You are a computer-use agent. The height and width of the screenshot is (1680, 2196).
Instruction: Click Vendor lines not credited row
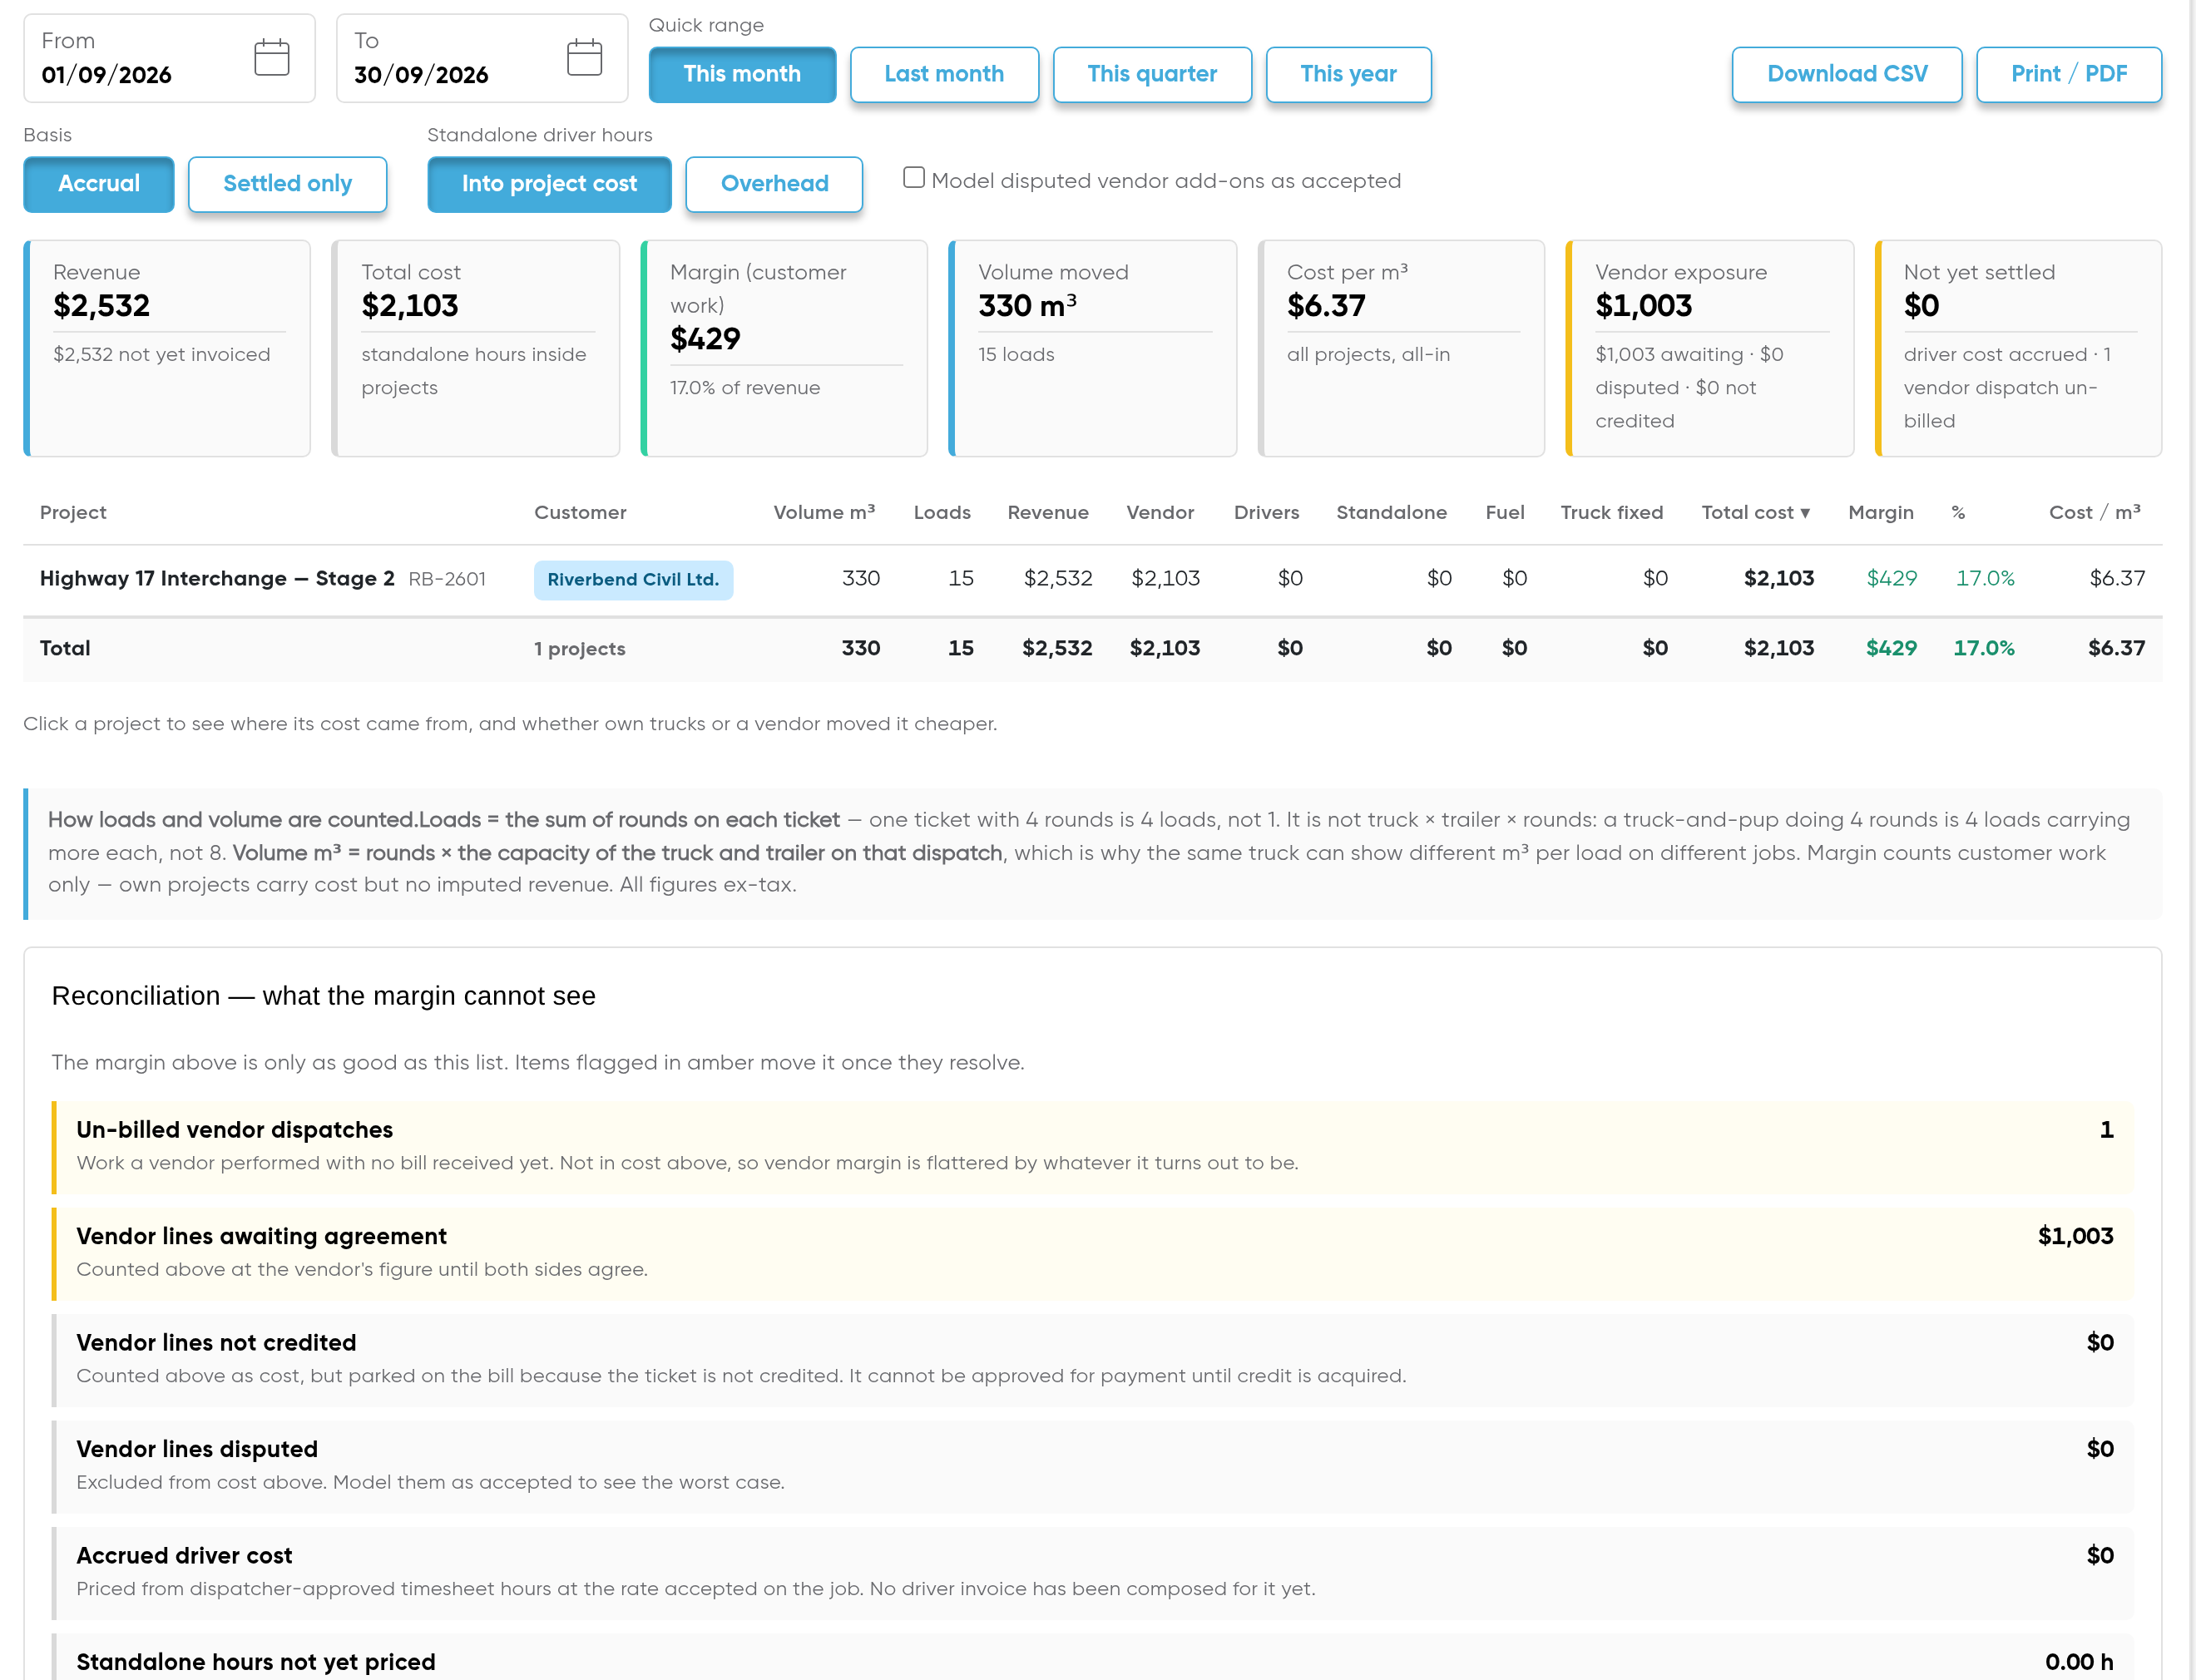click(x=1093, y=1360)
